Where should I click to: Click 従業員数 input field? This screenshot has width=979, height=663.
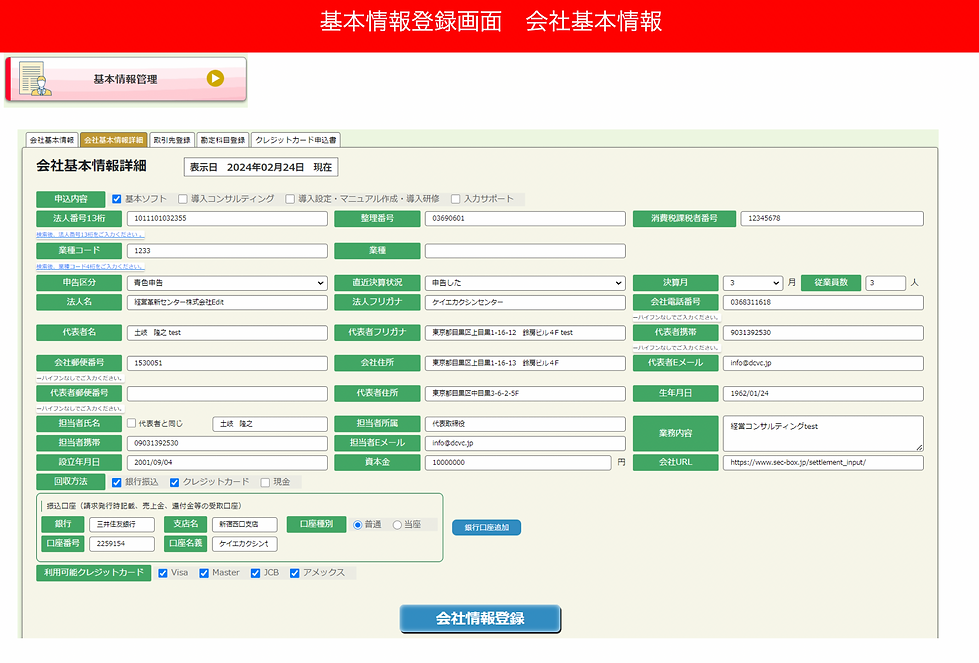coord(885,283)
